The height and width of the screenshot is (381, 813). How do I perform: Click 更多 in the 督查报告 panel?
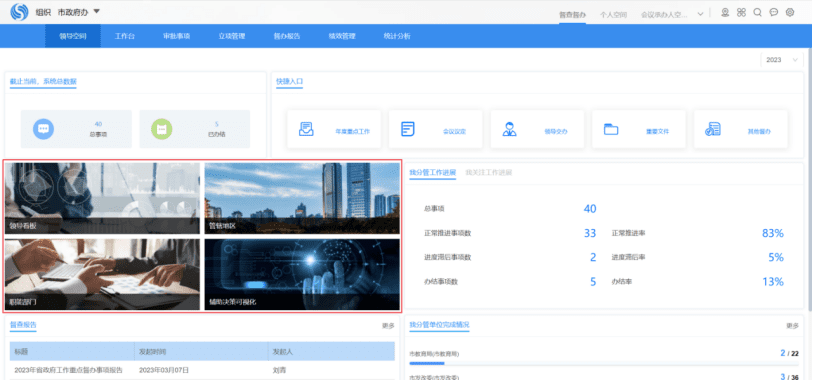[388, 326]
